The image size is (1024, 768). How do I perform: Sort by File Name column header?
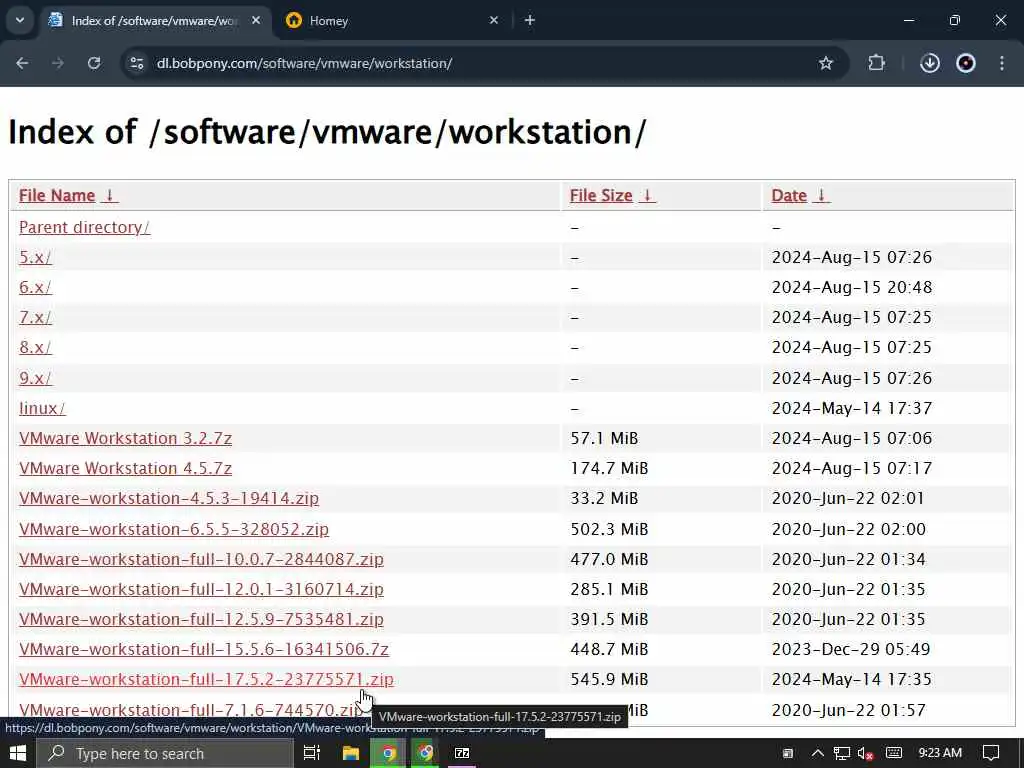(57, 195)
